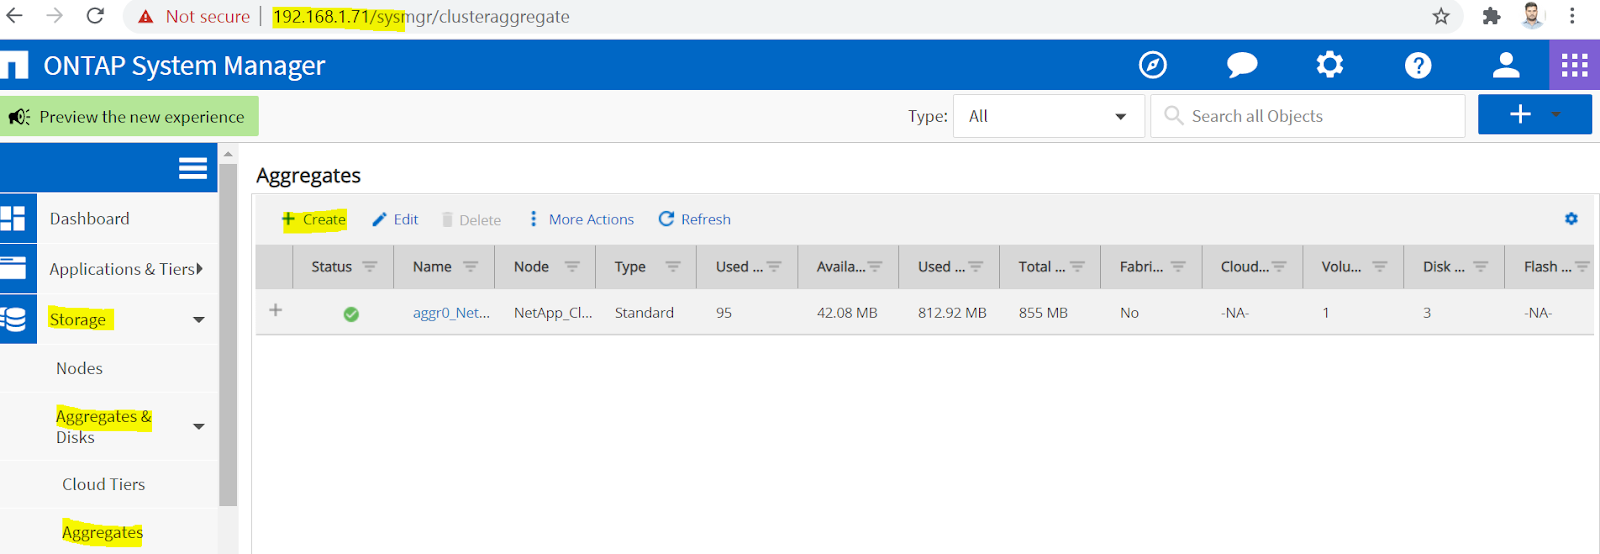The height and width of the screenshot is (554, 1600).
Task: Click the Flash ... column header
Action: point(1547,267)
